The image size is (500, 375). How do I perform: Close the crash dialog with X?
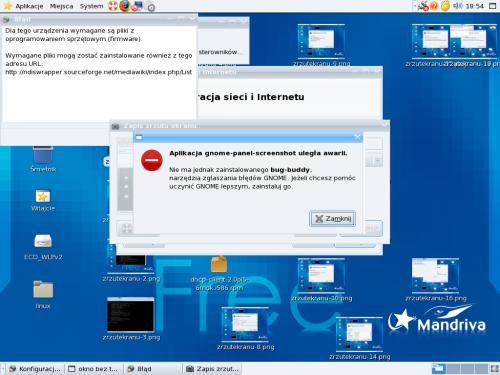(357, 137)
